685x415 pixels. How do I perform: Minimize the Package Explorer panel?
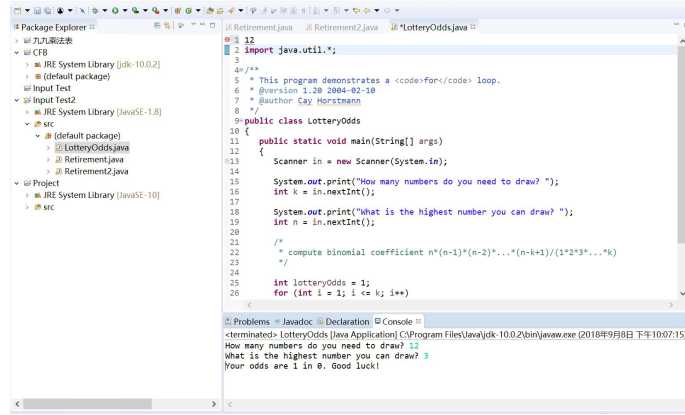point(202,25)
